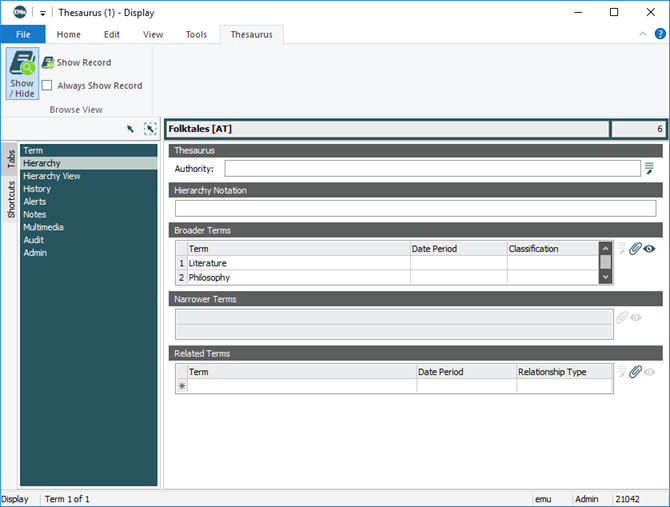The height and width of the screenshot is (507, 670).
Task: Collapse the ribbon with the caret arrow
Action: tap(643, 34)
